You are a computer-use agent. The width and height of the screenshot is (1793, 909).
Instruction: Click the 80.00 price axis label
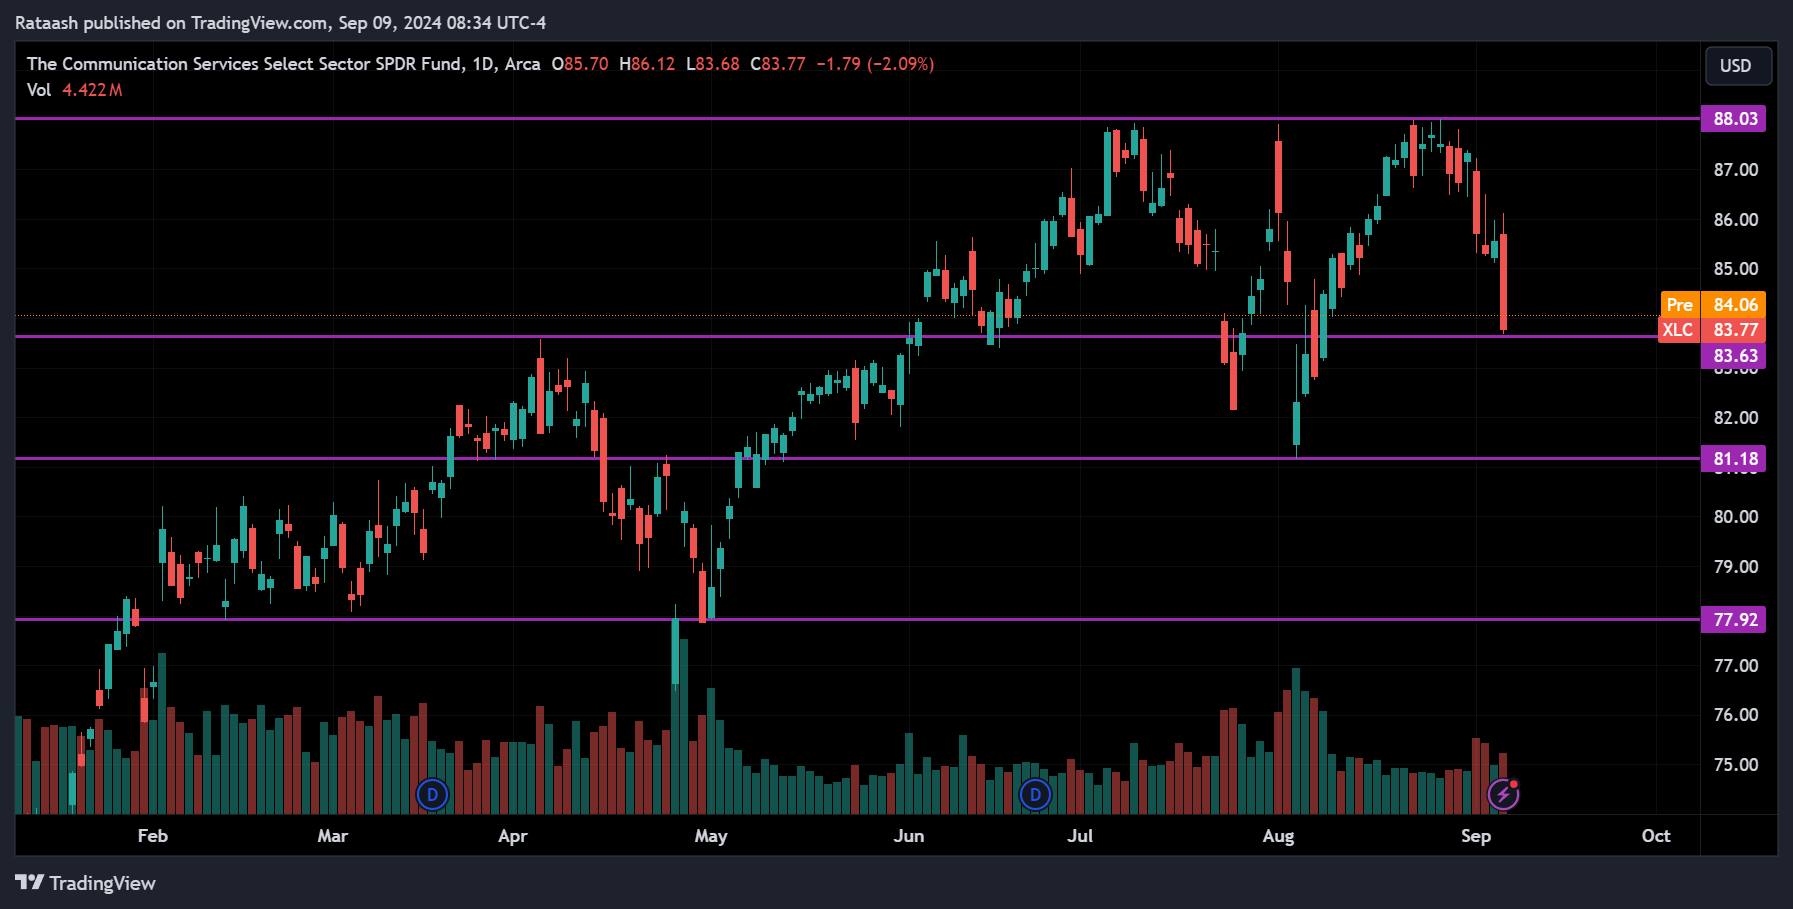(x=1736, y=517)
